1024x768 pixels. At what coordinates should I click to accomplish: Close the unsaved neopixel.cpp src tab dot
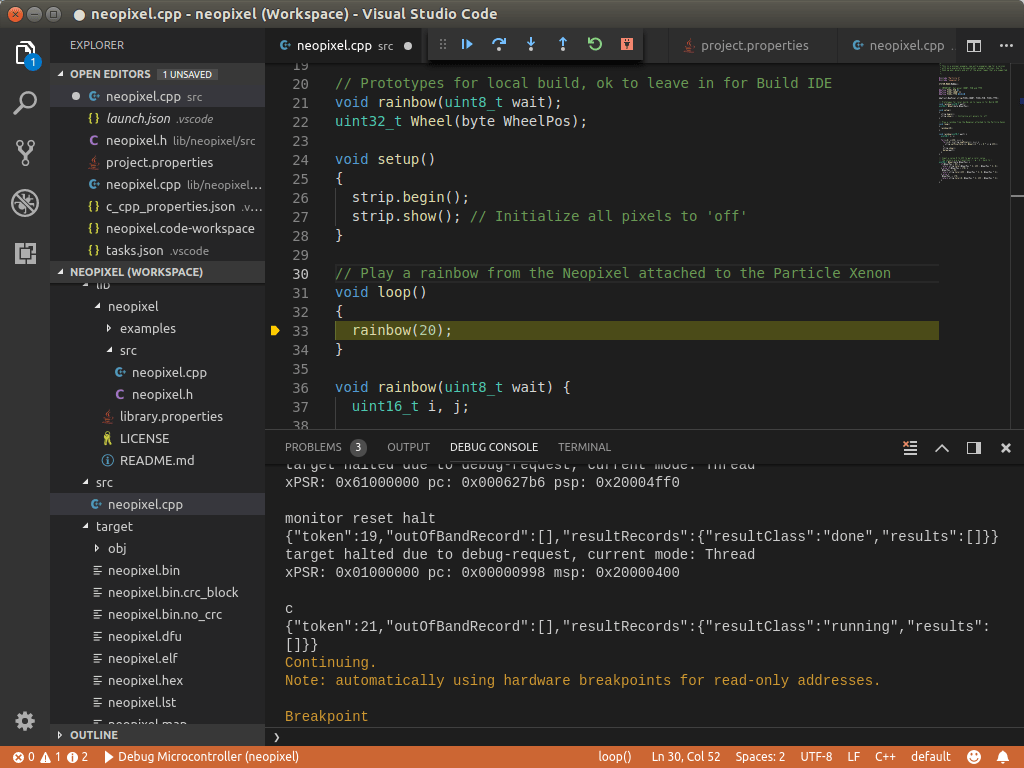[408, 46]
